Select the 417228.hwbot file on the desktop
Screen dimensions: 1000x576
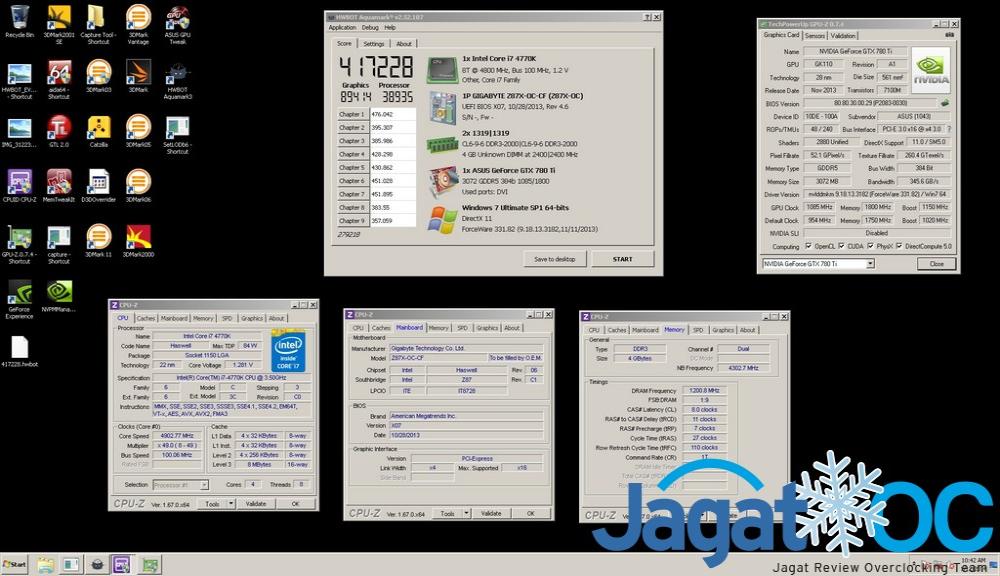click(19, 351)
